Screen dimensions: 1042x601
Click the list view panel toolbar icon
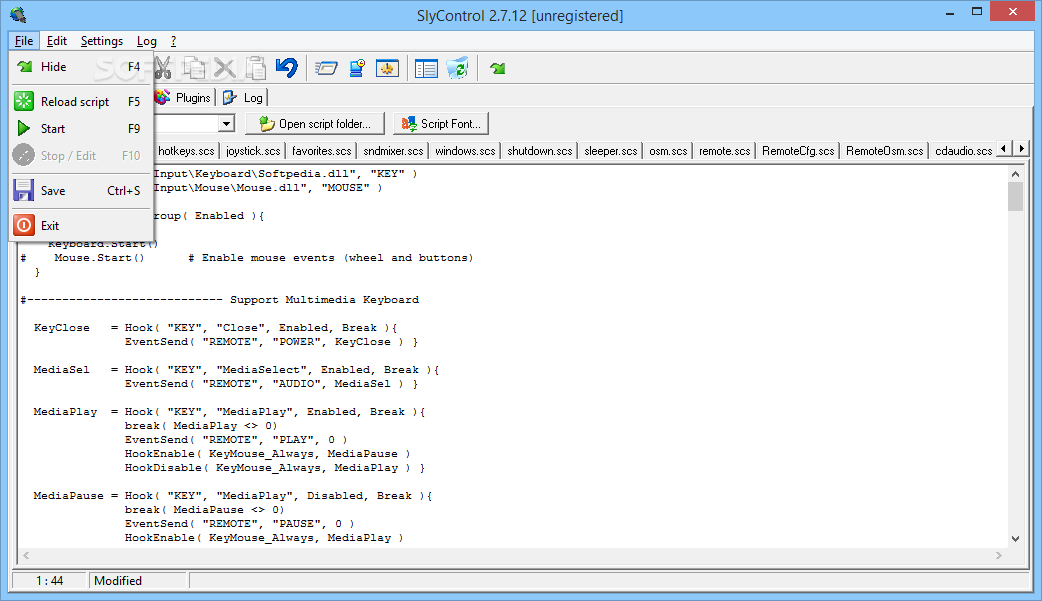coord(426,68)
